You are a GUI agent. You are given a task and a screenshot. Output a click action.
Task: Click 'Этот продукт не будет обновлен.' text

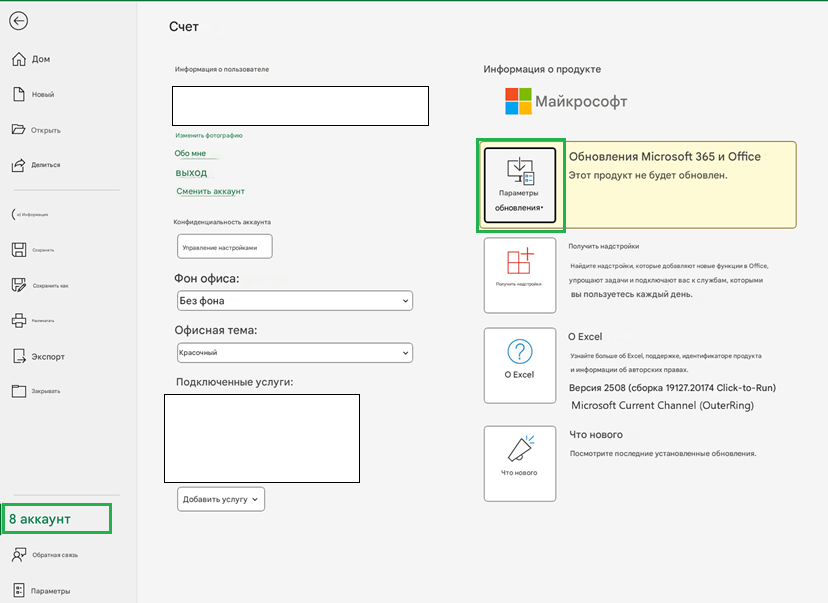click(x=648, y=175)
